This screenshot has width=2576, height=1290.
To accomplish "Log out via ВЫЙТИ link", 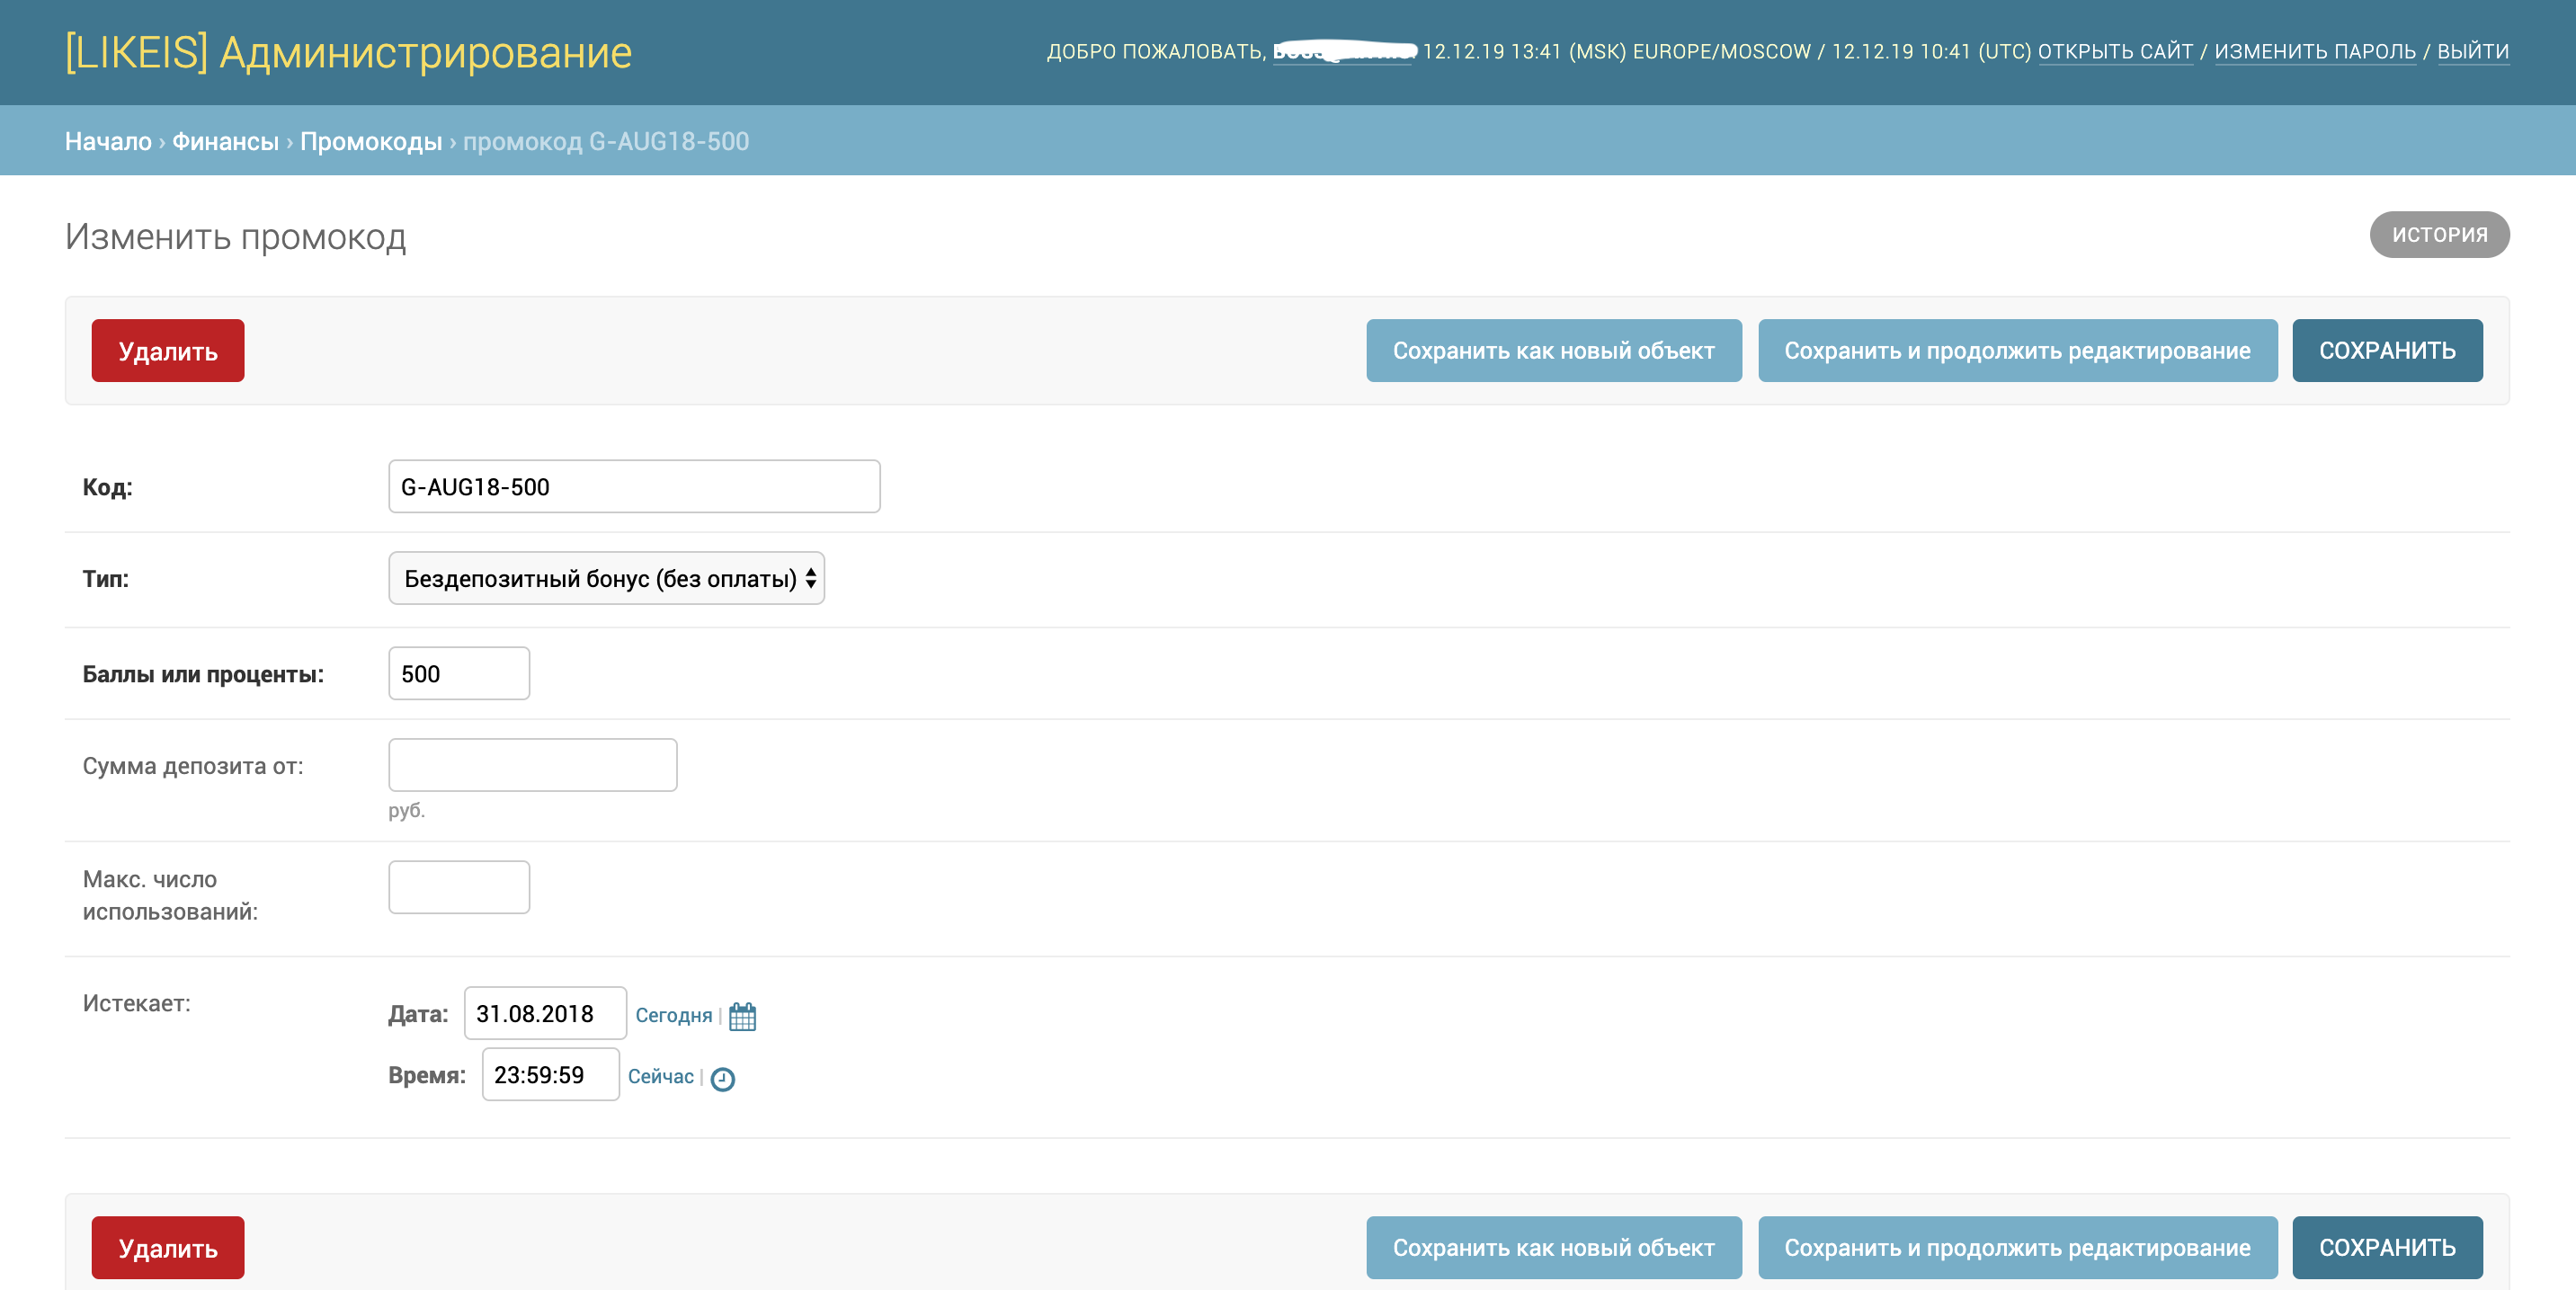I will pos(2472,51).
